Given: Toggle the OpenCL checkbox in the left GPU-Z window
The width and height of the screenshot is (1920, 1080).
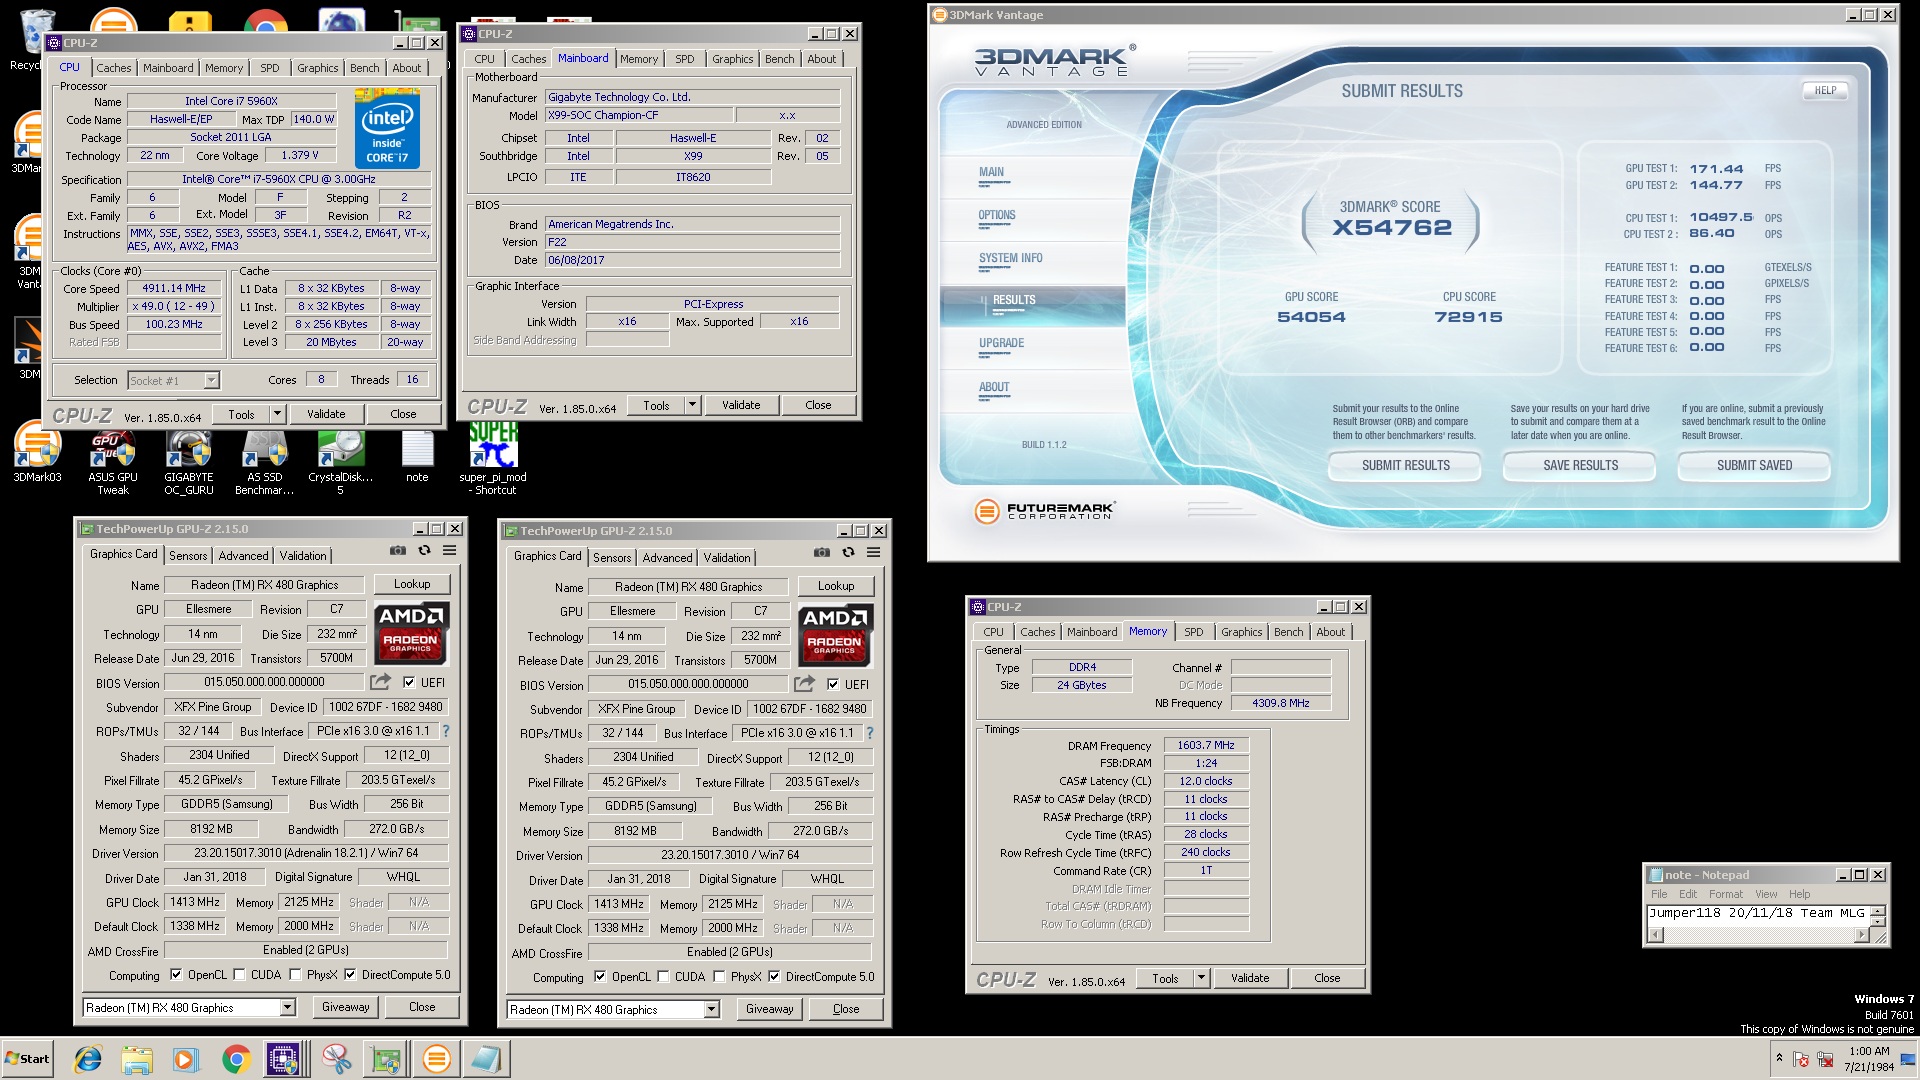Looking at the screenshot, I should click(176, 975).
